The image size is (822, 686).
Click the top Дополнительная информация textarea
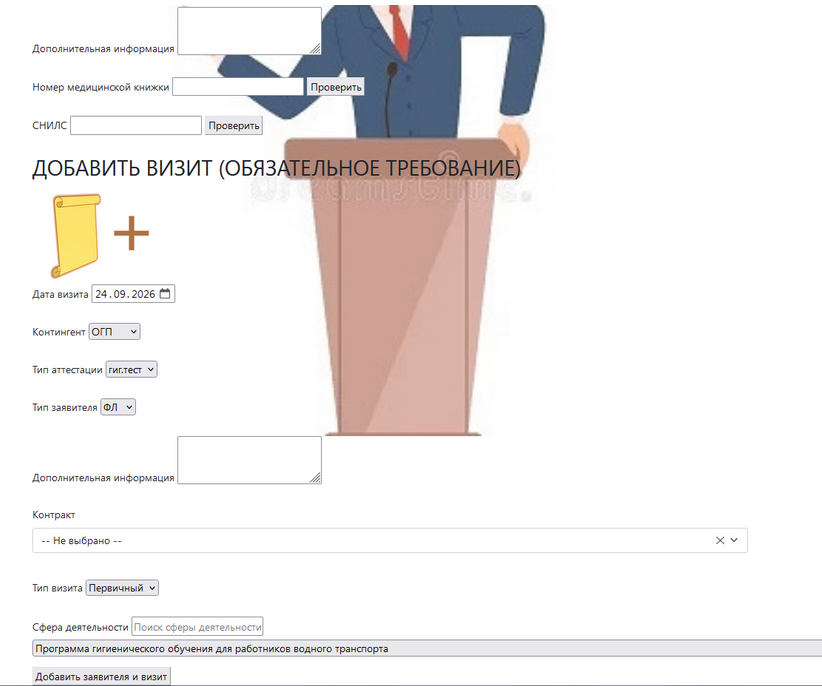250,31
